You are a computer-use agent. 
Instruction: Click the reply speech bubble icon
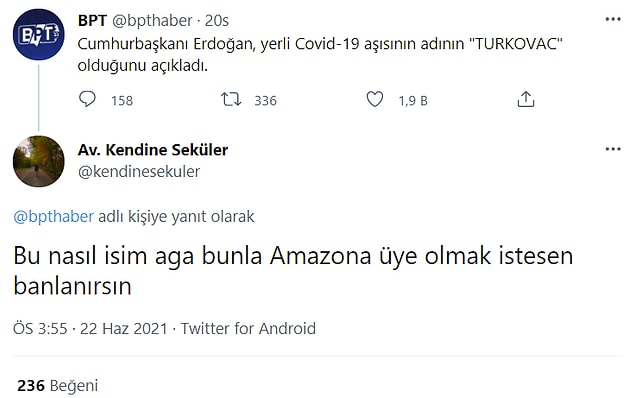coord(87,99)
